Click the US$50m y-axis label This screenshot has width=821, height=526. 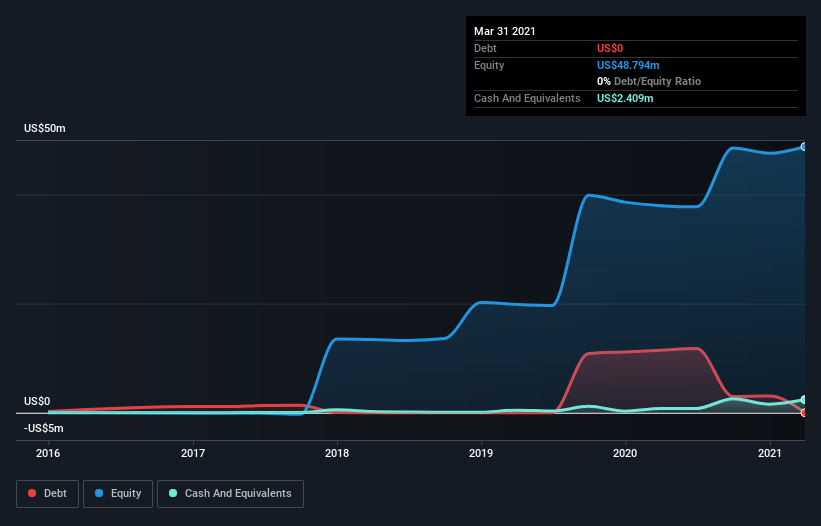45,128
